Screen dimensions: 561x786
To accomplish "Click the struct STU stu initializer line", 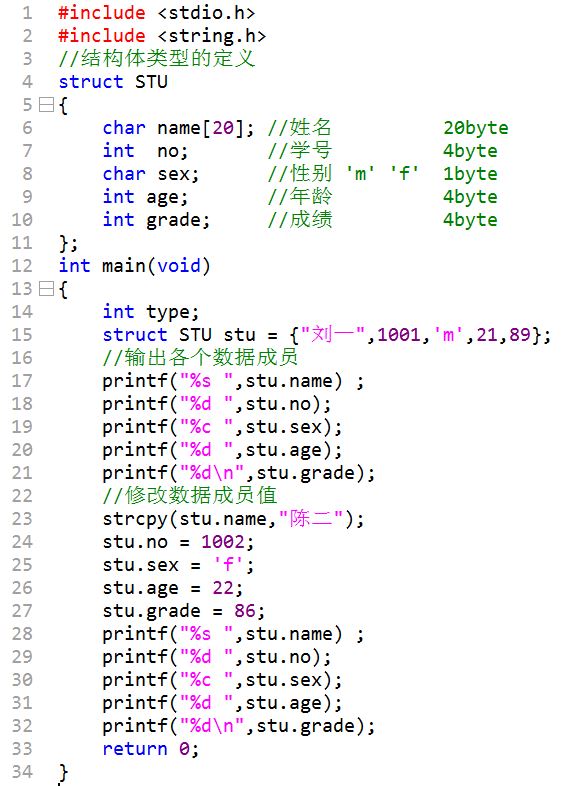I will click(326, 335).
